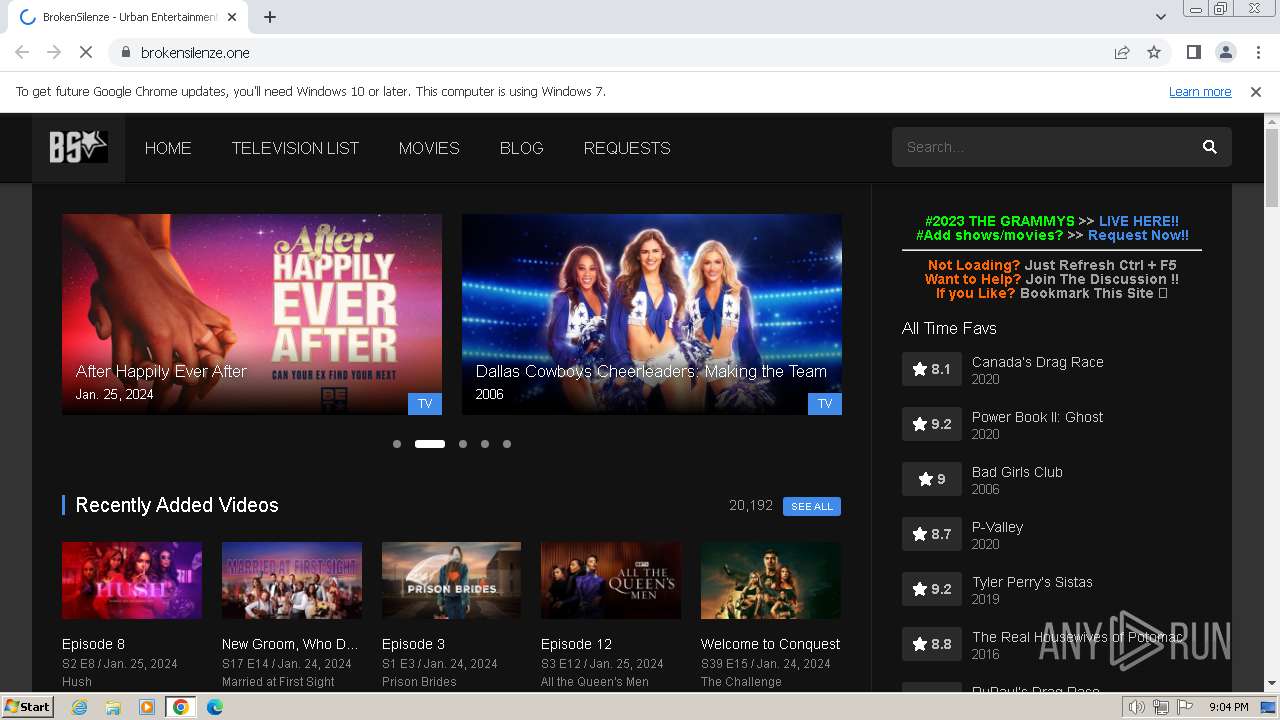Open Prison Brides Episode 3 thumbnail
Viewport: 1280px width, 720px height.
tap(451, 580)
